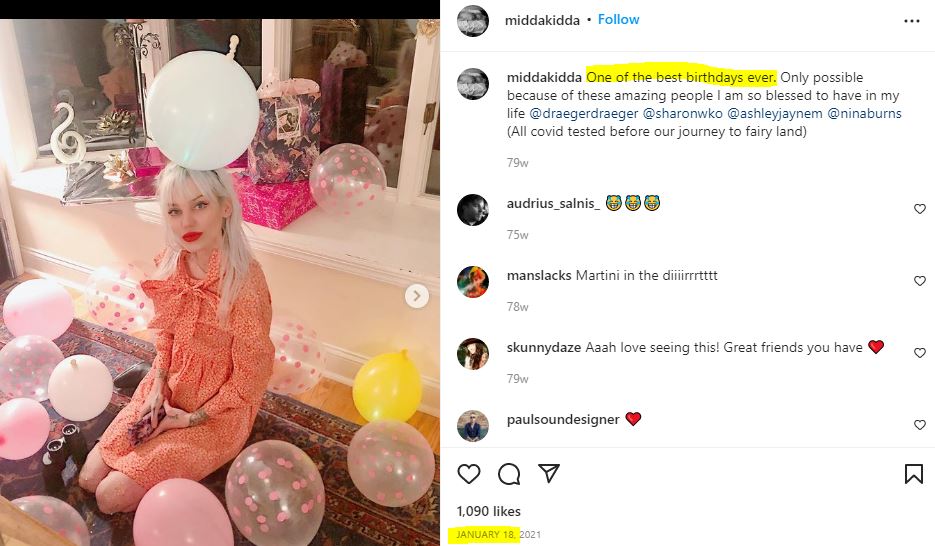Save post with bookmark icon
The width and height of the screenshot is (935, 546).
pos(914,474)
